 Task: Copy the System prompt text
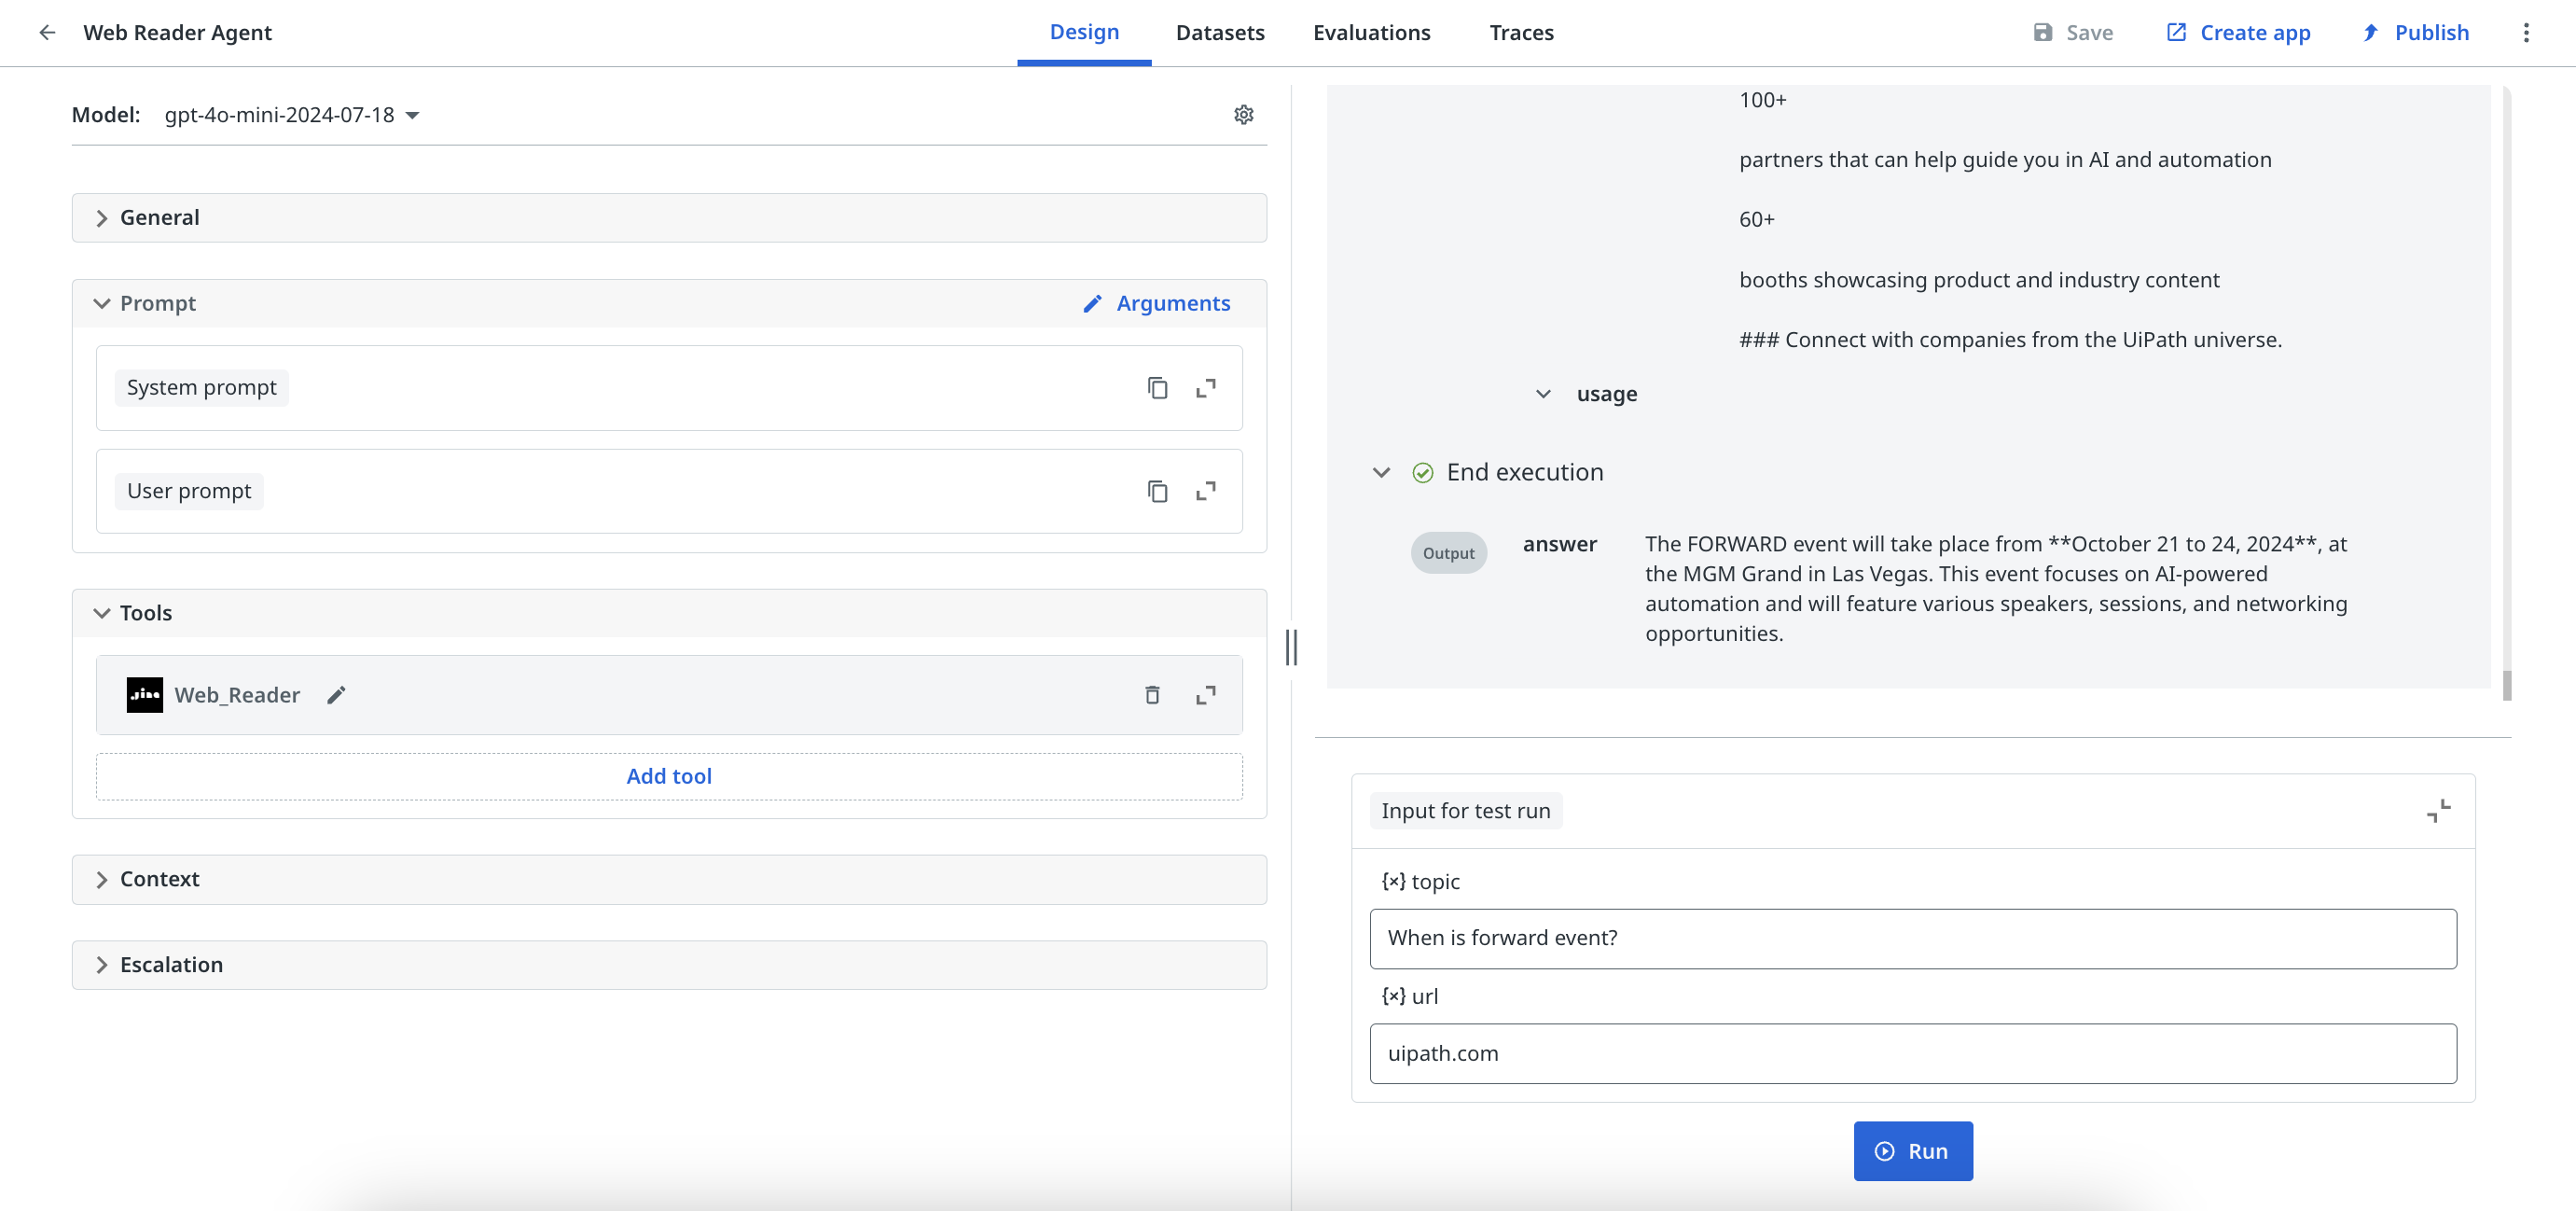click(x=1157, y=388)
